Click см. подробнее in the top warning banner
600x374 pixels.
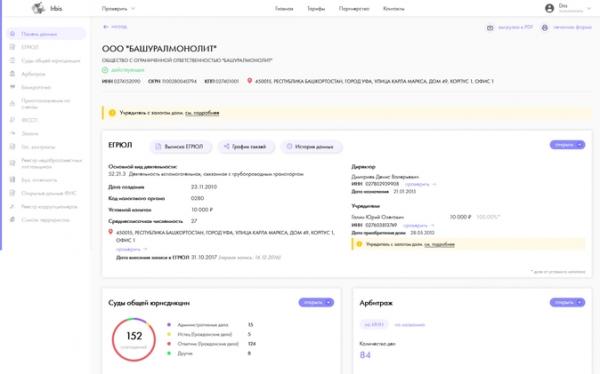point(202,113)
